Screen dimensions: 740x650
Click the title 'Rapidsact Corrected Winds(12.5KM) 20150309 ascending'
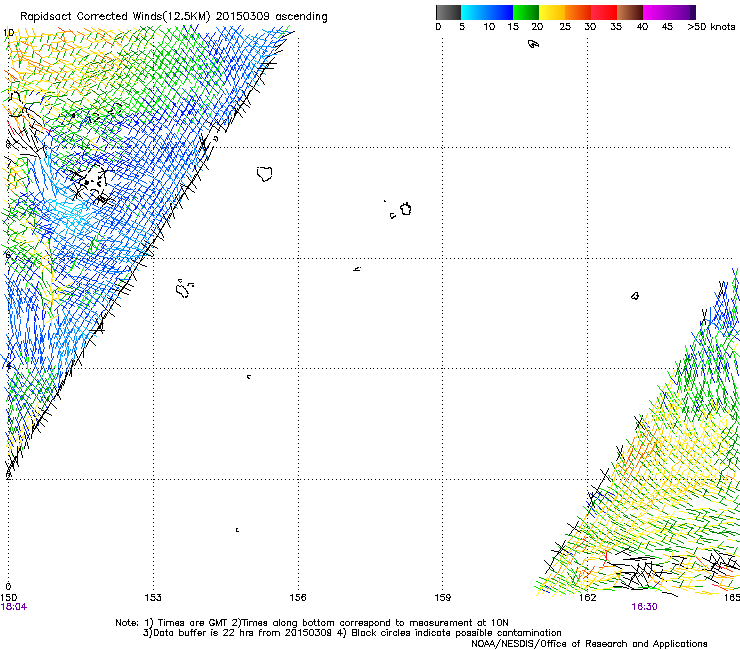click(174, 17)
